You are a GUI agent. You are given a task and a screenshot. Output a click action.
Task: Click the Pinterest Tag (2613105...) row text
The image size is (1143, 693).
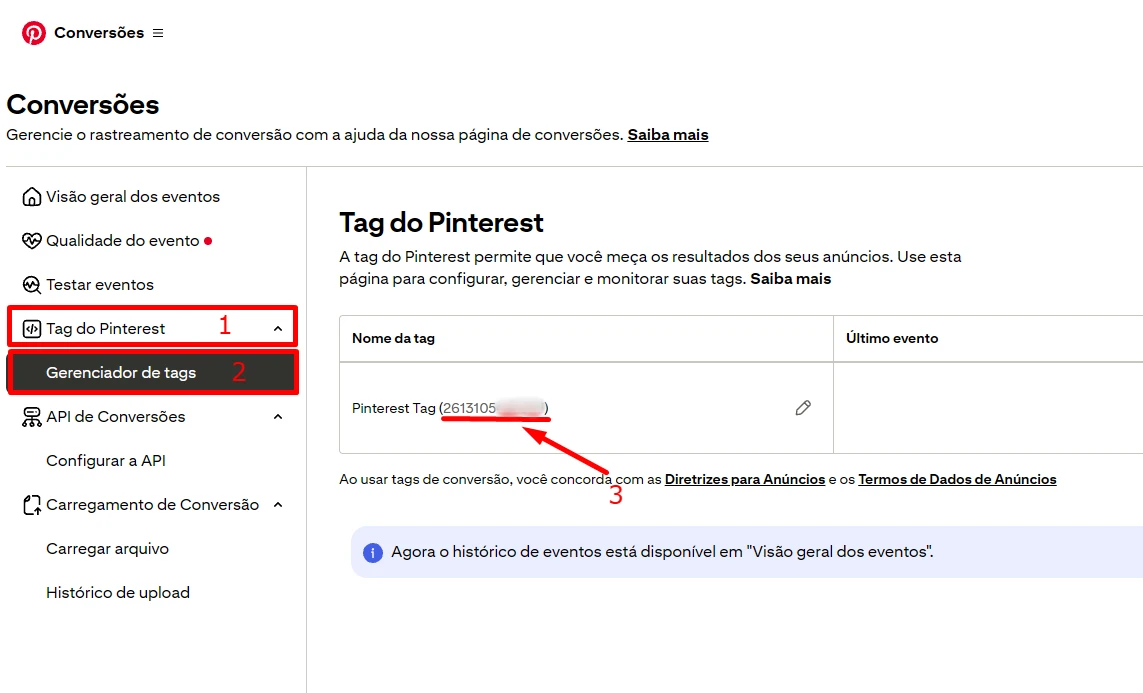tap(450, 408)
